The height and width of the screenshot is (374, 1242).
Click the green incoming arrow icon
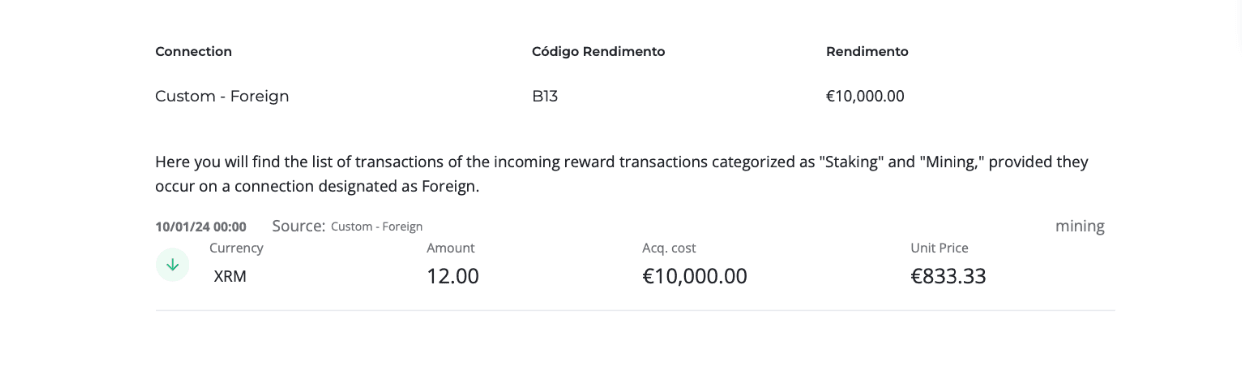tap(172, 265)
